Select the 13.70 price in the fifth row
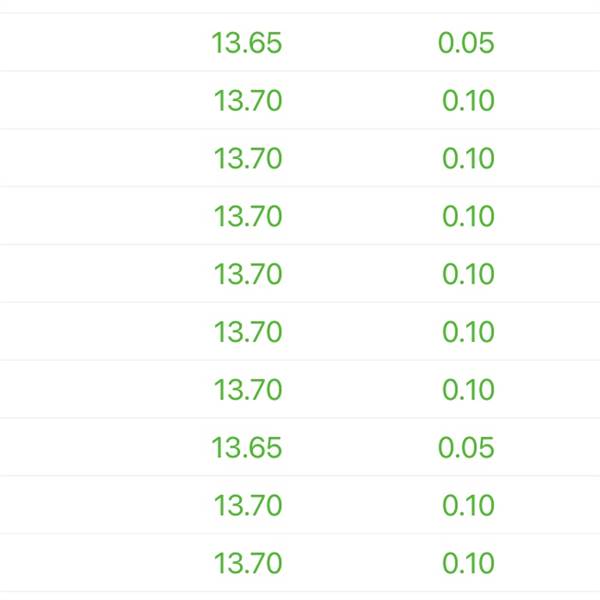This screenshot has width=600, height=600. [x=248, y=274]
